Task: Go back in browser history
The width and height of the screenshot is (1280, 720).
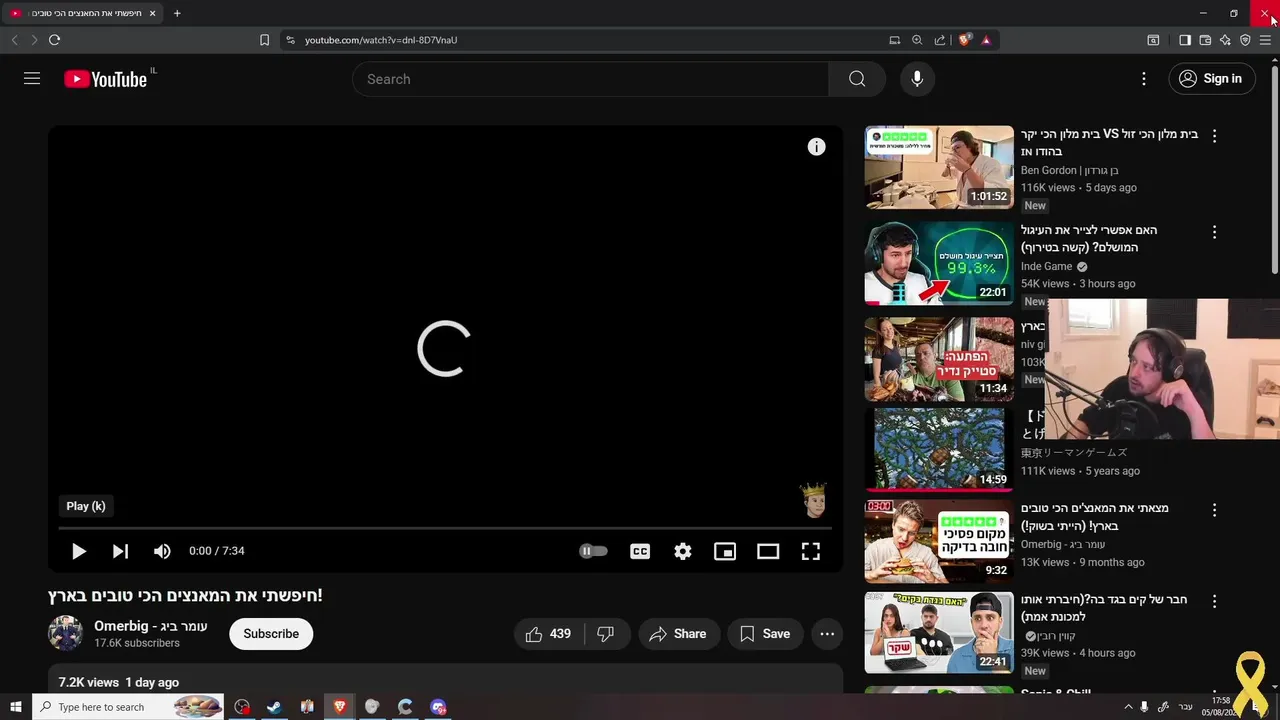Action: click(x=14, y=40)
